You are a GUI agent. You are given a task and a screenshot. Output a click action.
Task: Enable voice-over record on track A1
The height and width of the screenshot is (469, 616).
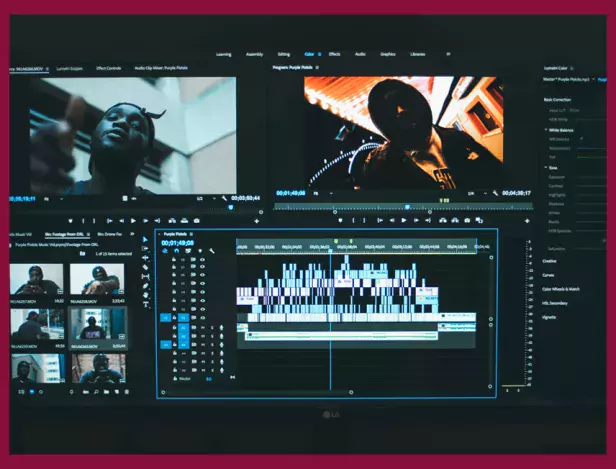pyautogui.click(x=222, y=328)
